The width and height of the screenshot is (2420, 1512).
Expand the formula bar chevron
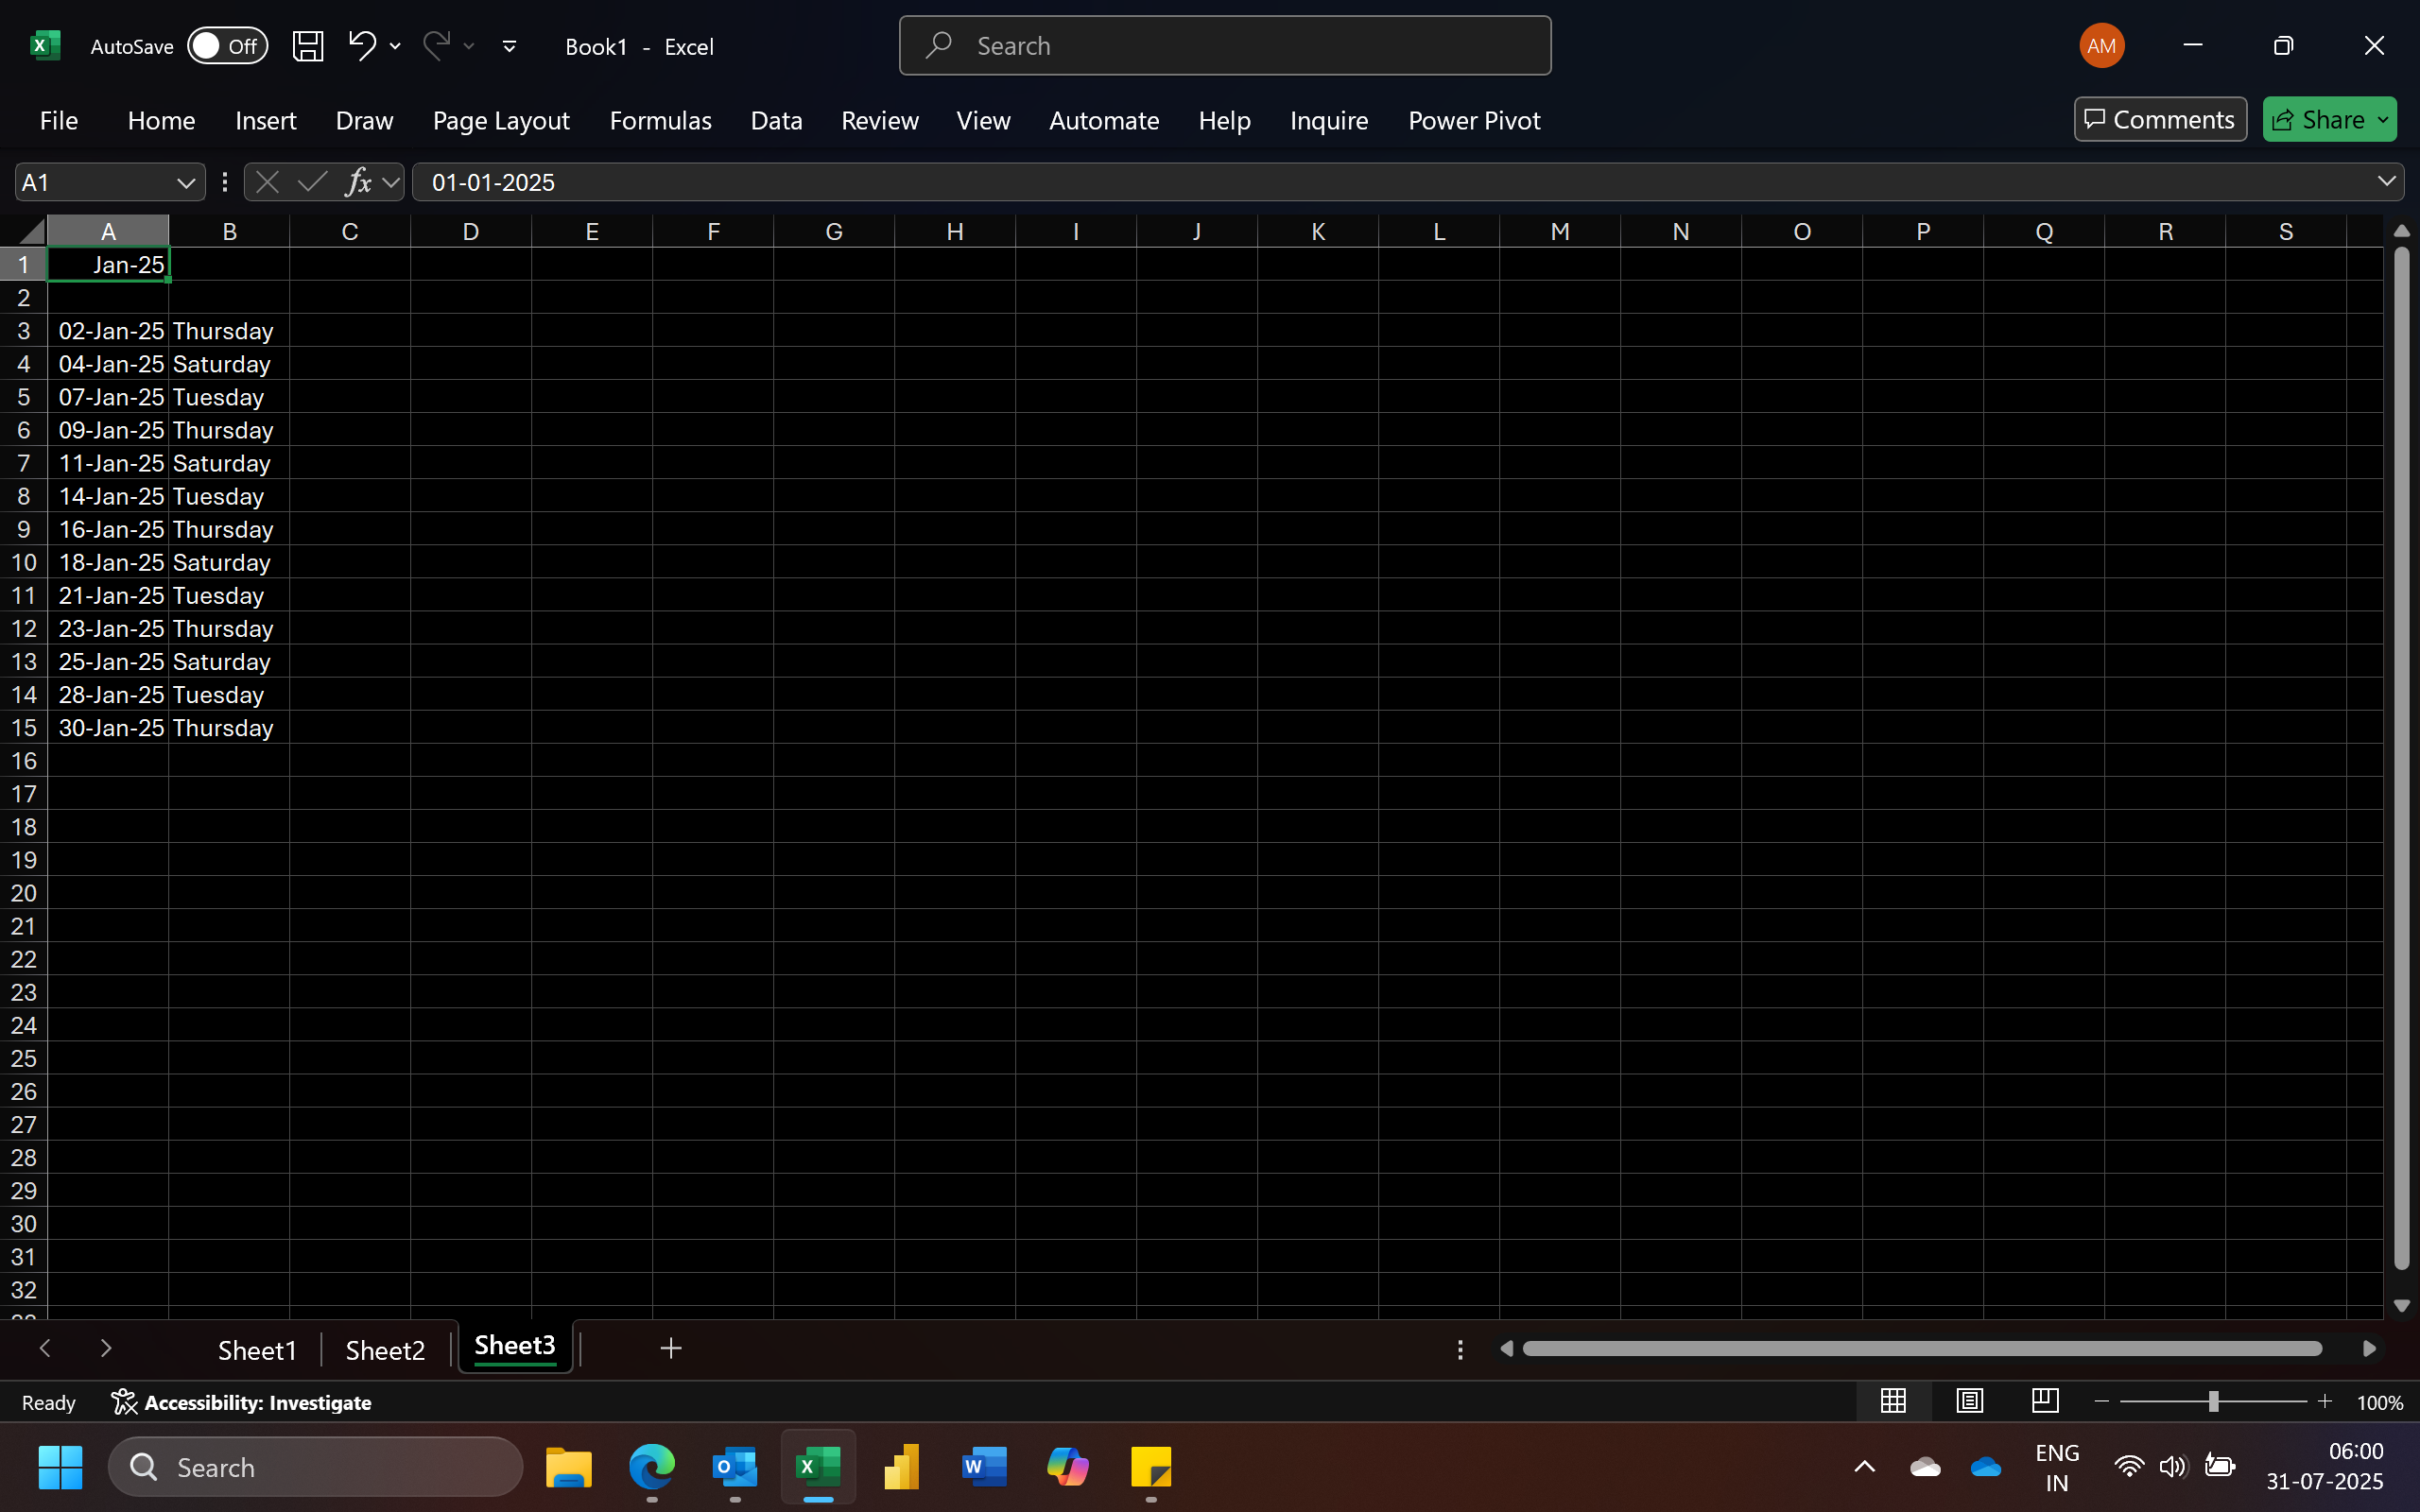[2386, 182]
